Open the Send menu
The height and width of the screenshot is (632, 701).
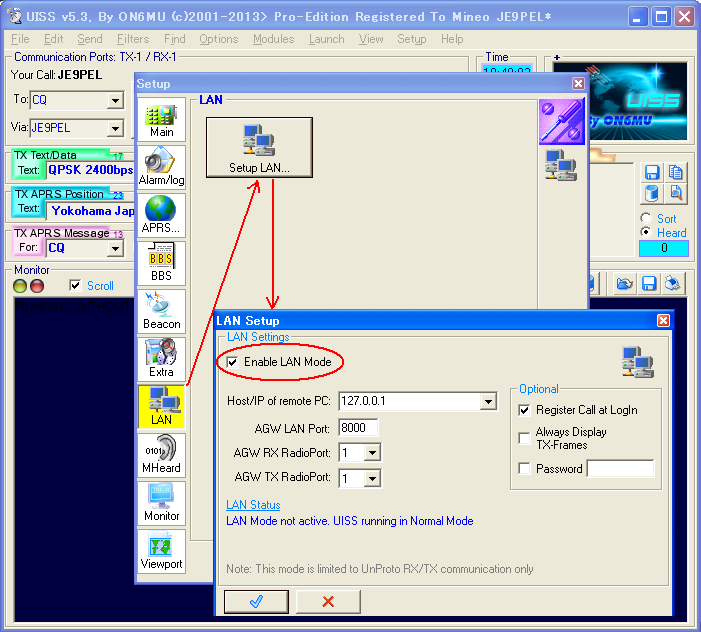[90, 39]
